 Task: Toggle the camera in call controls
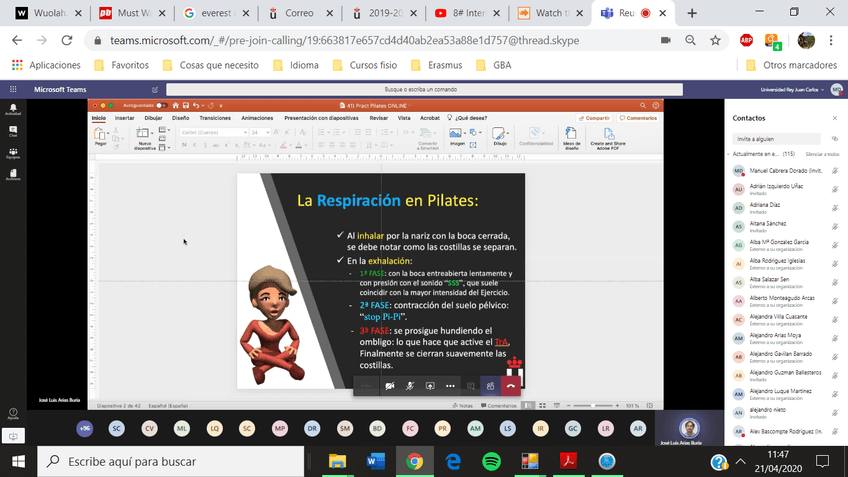pyautogui.click(x=390, y=386)
